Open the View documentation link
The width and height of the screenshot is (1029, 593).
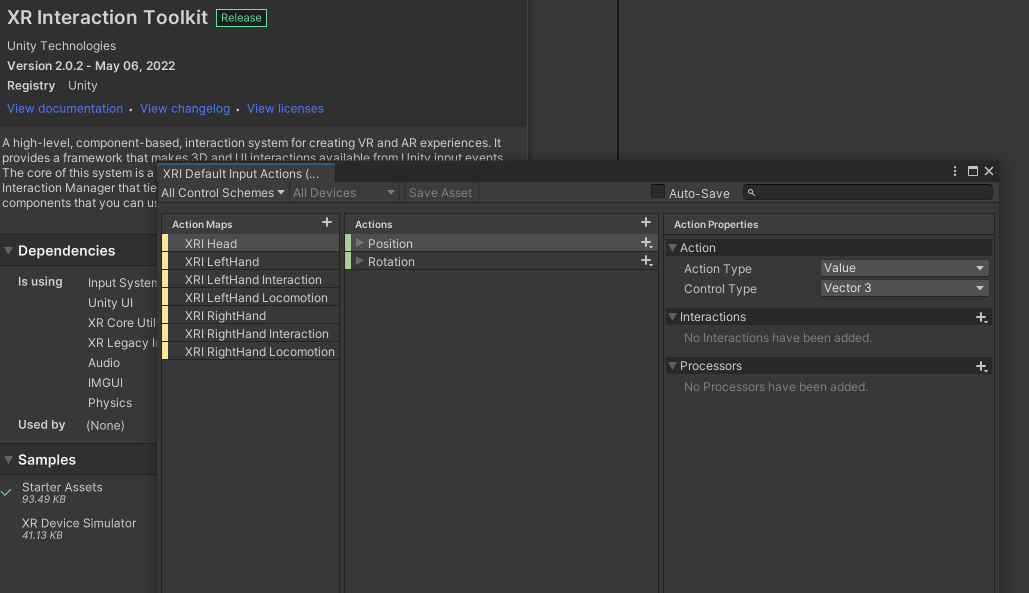(x=65, y=109)
